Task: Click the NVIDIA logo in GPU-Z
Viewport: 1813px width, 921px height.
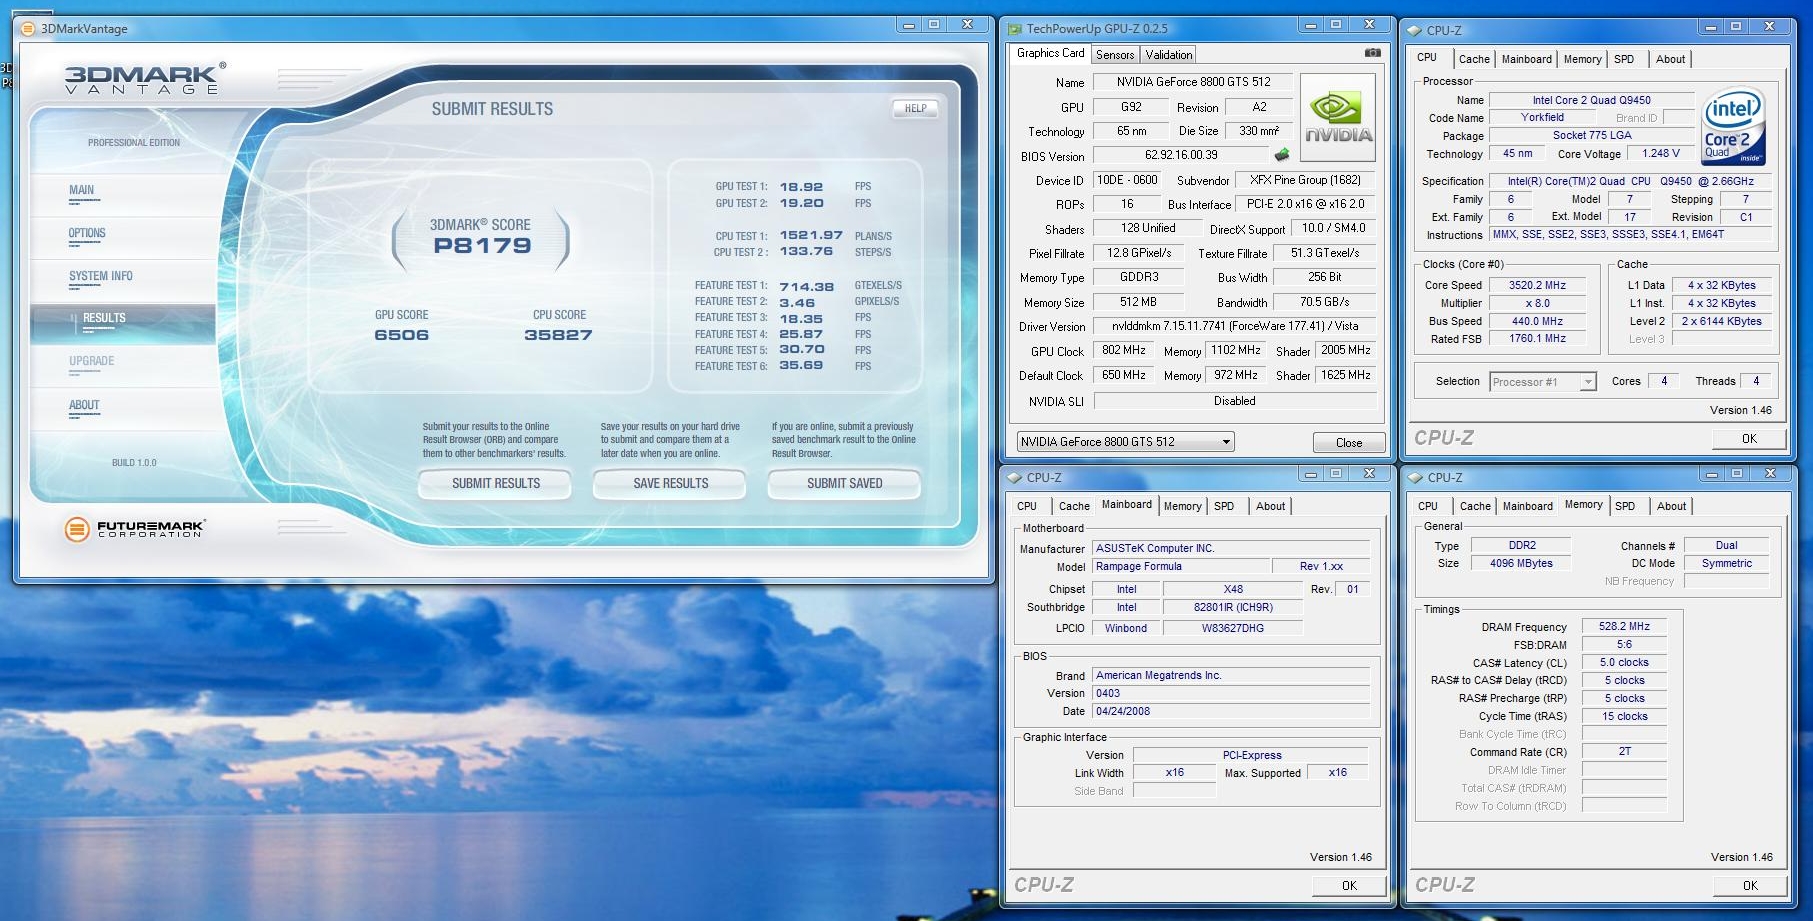Action: [1338, 118]
